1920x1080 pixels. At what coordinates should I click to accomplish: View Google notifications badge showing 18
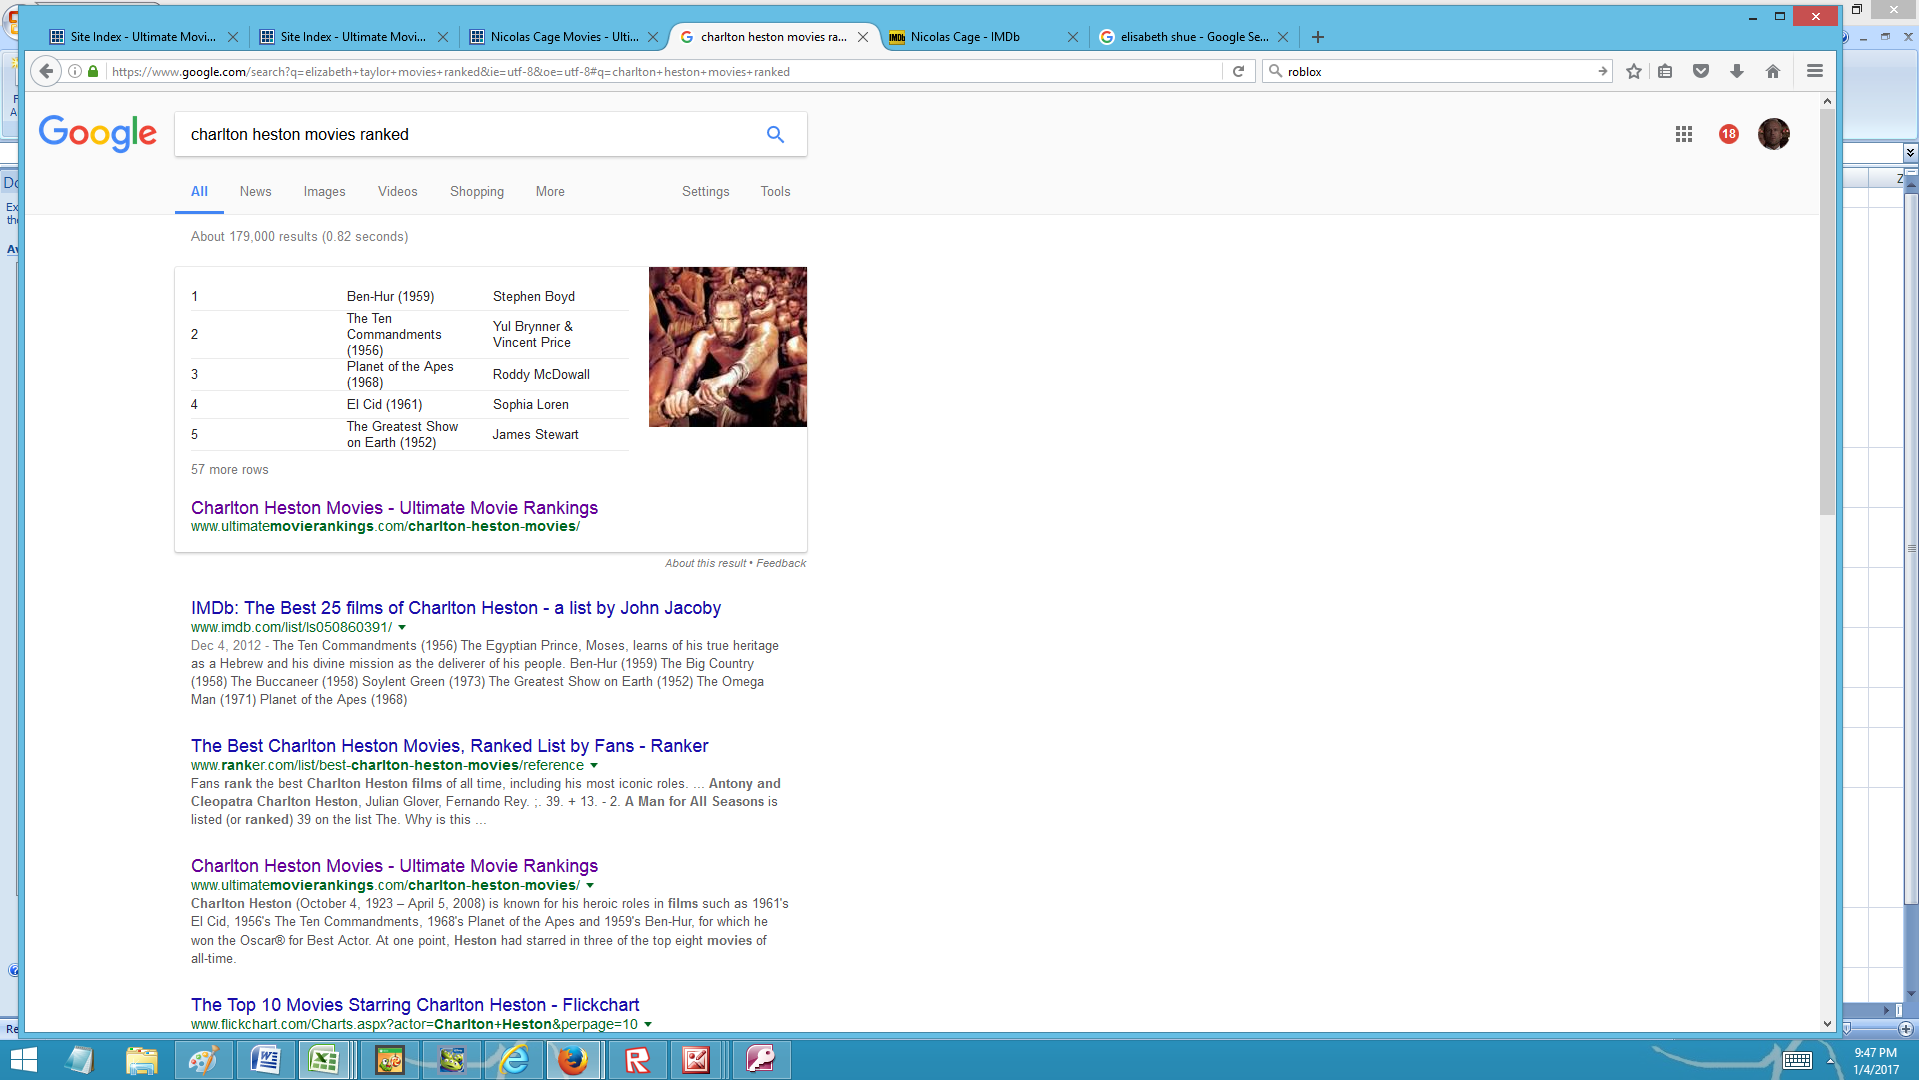(1729, 134)
